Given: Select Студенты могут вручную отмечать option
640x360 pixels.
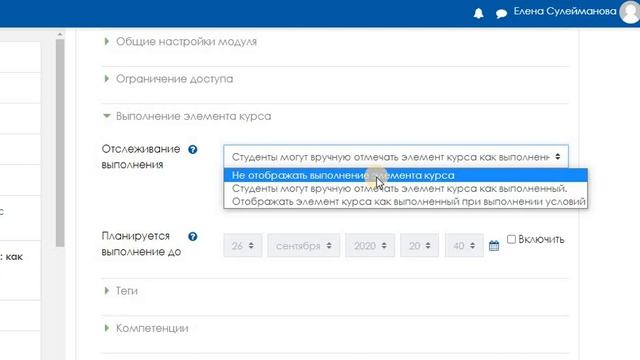Looking at the screenshot, I should [x=406, y=189].
